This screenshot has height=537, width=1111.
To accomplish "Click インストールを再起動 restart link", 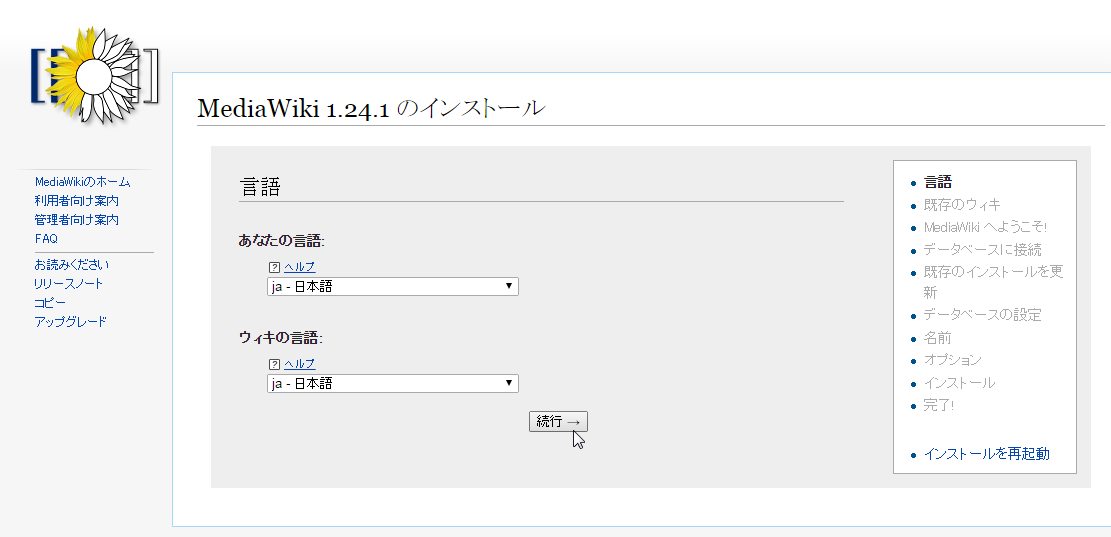I will coord(986,454).
